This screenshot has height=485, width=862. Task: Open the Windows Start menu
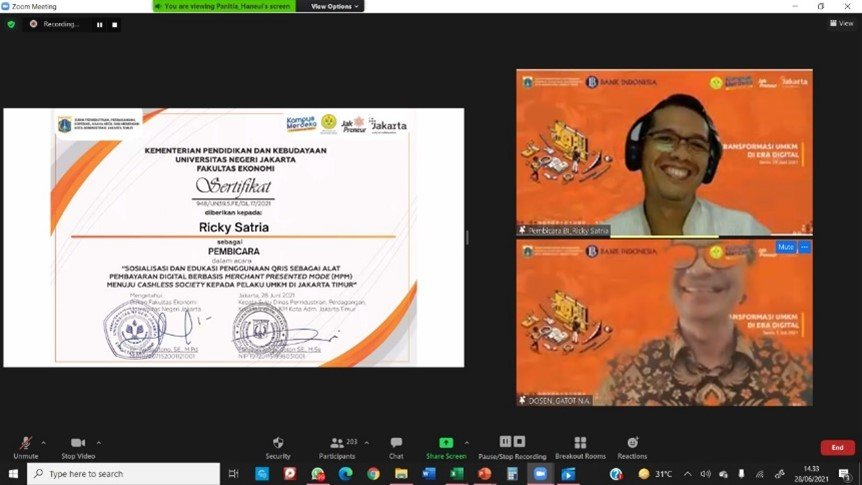[x=13, y=473]
